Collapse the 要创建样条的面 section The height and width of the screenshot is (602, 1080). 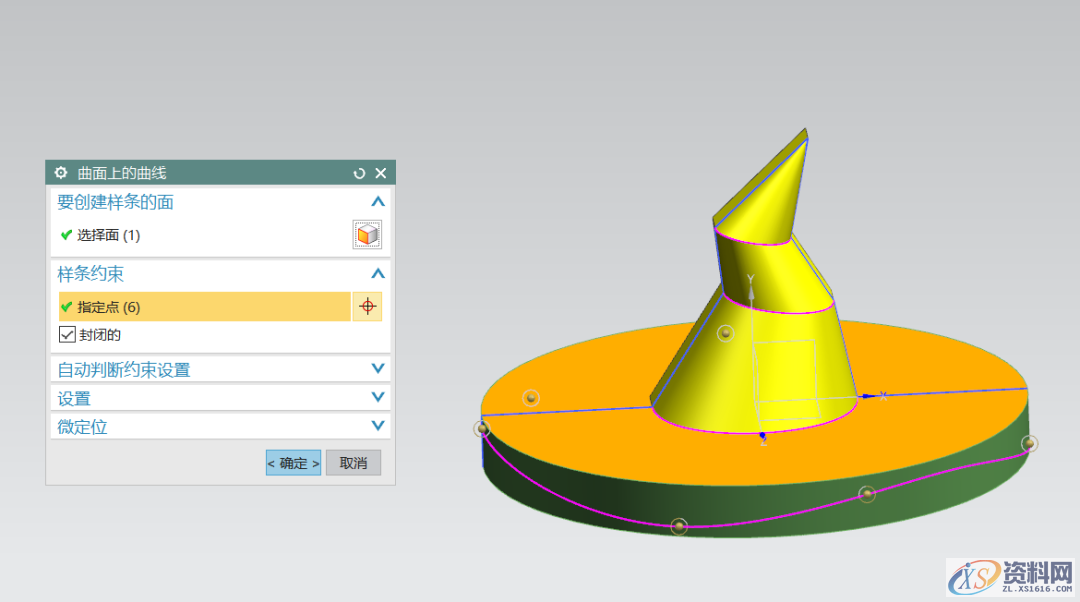pos(377,202)
